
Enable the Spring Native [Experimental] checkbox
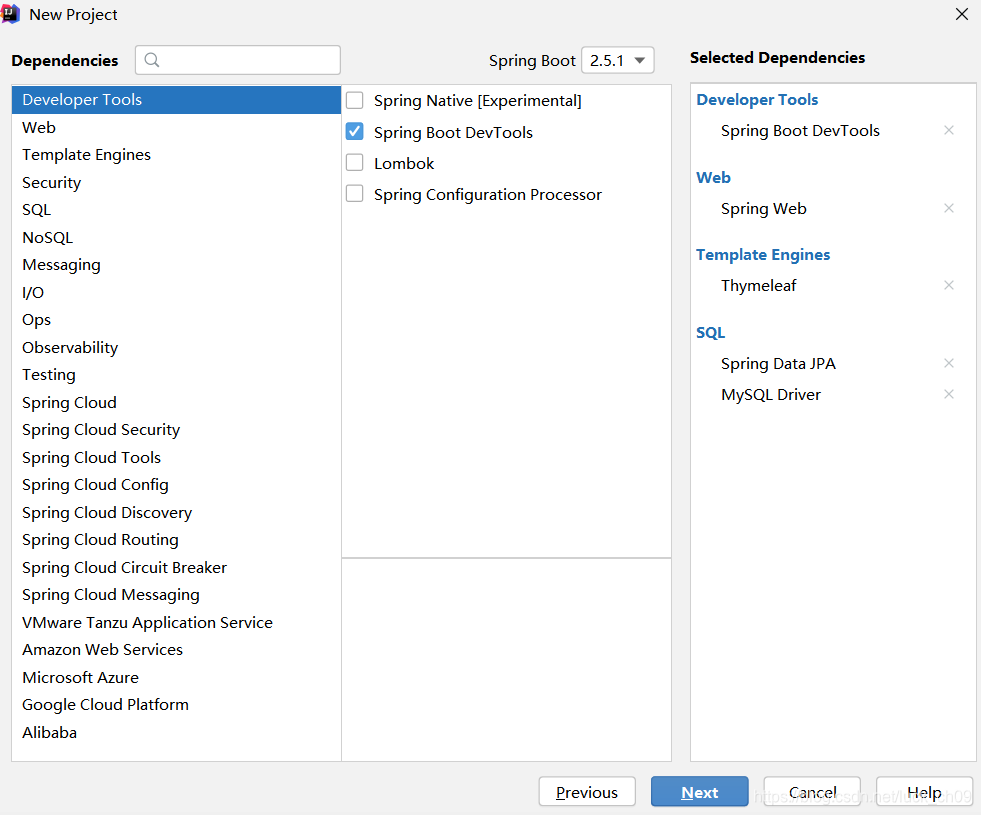click(355, 101)
